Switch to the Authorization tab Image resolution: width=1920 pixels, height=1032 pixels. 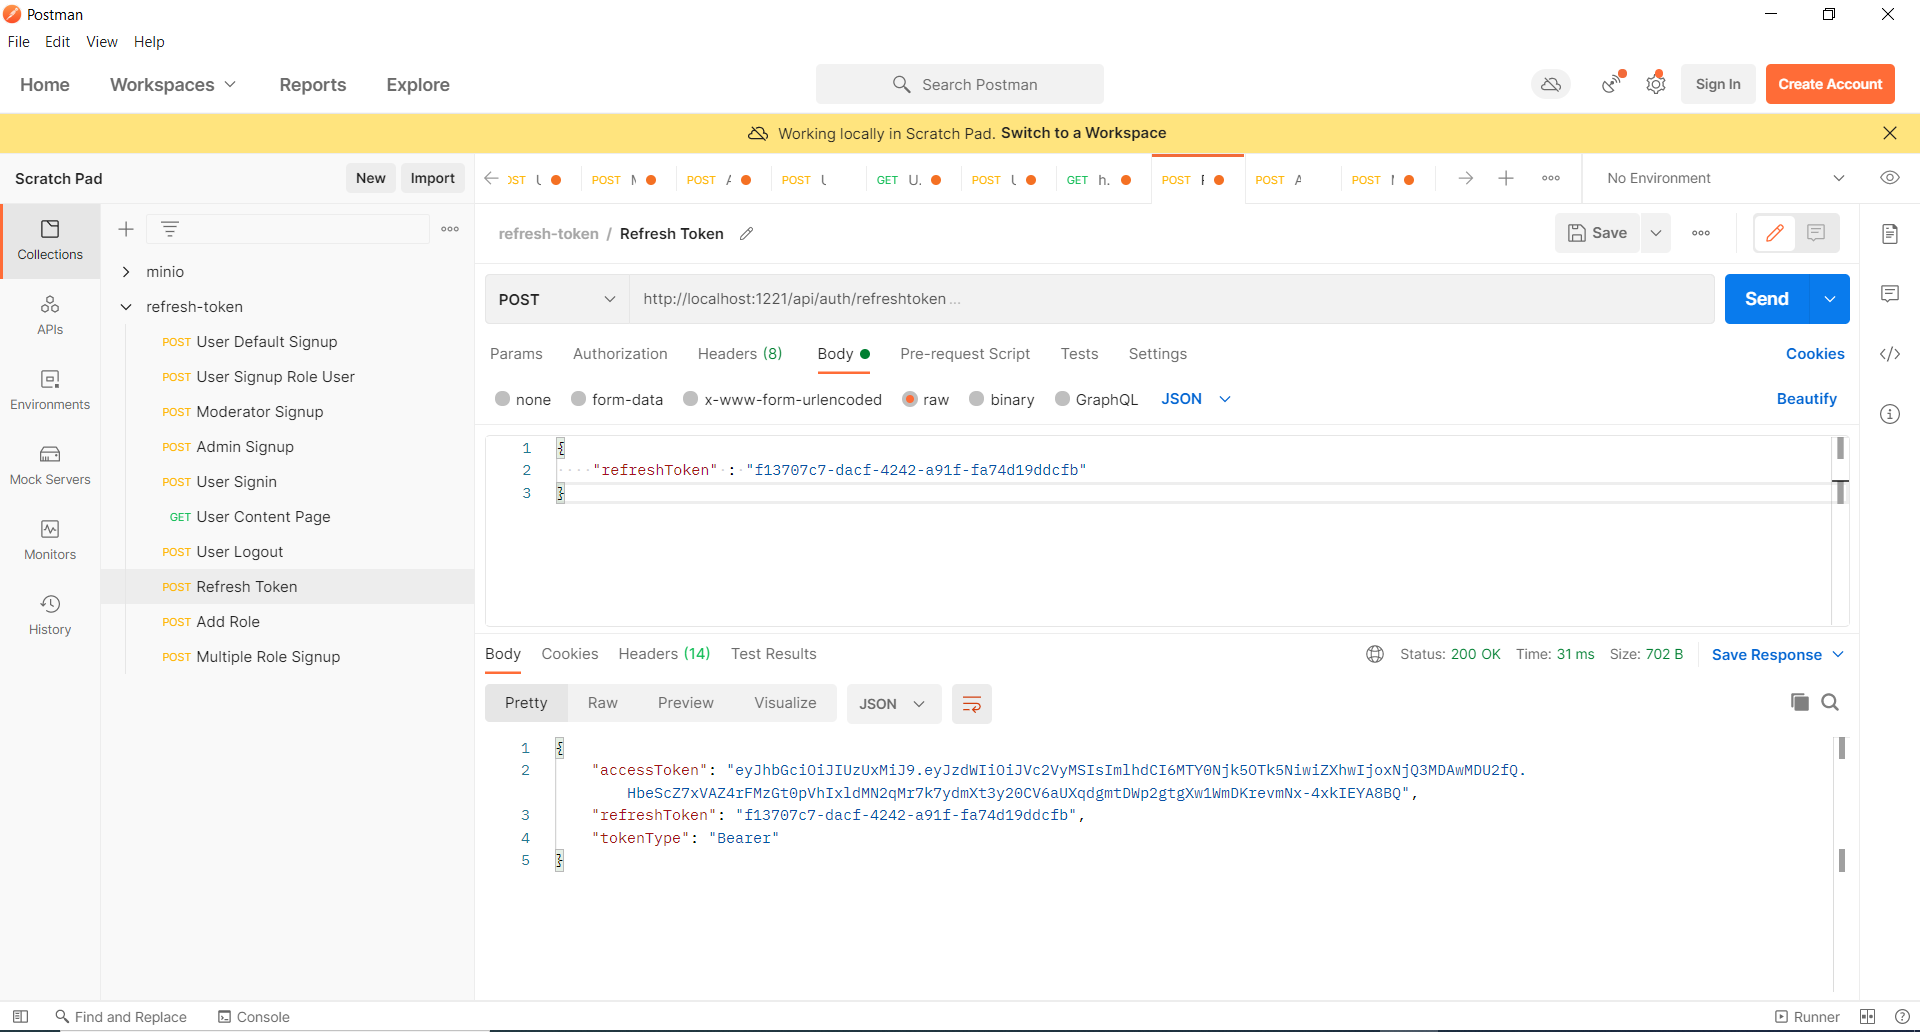620,354
